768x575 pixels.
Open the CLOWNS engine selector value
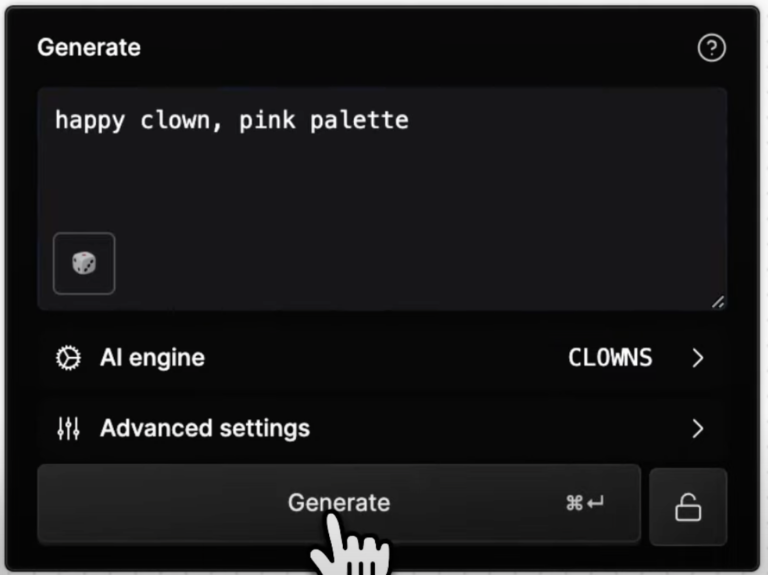[x=610, y=358]
